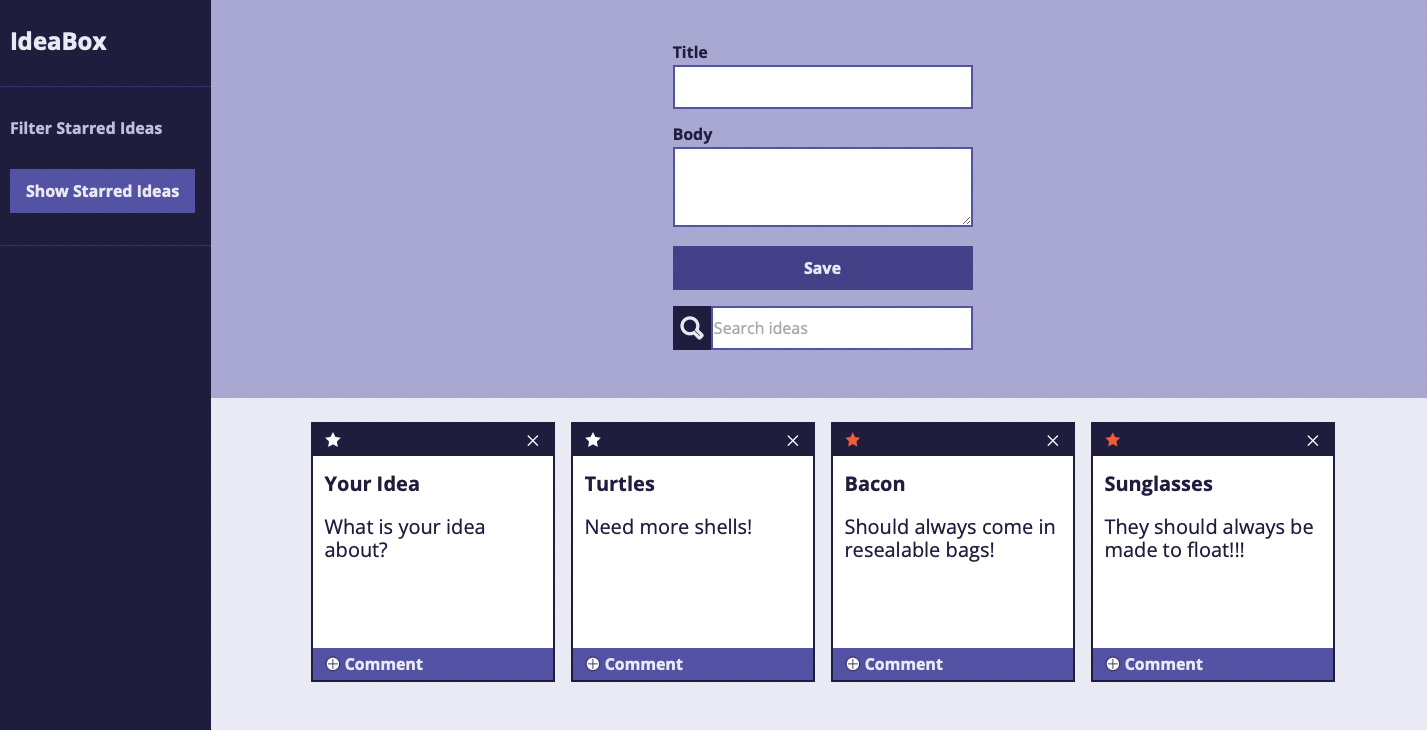Click the plus icon on Bacon's Comment bar
1427x730 pixels.
tap(853, 663)
